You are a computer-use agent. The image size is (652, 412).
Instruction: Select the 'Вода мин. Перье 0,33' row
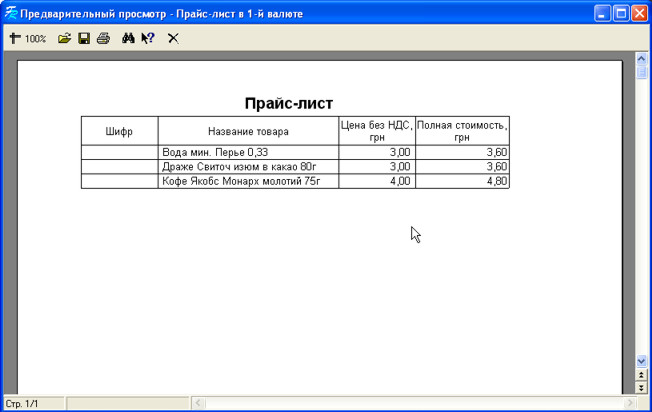(209, 152)
